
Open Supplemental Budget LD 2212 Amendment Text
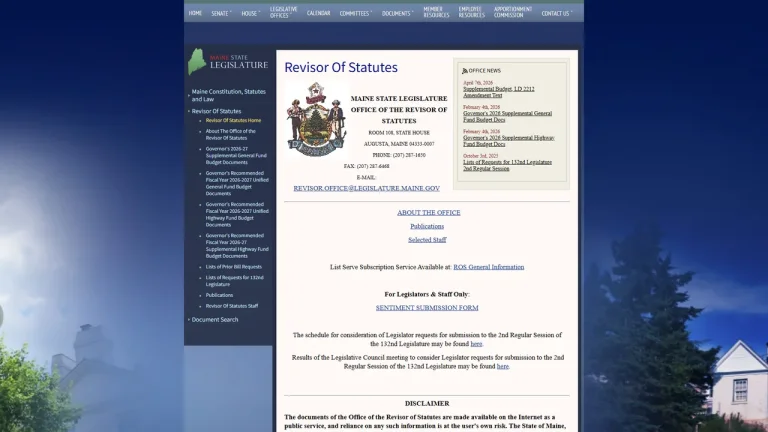point(499,92)
